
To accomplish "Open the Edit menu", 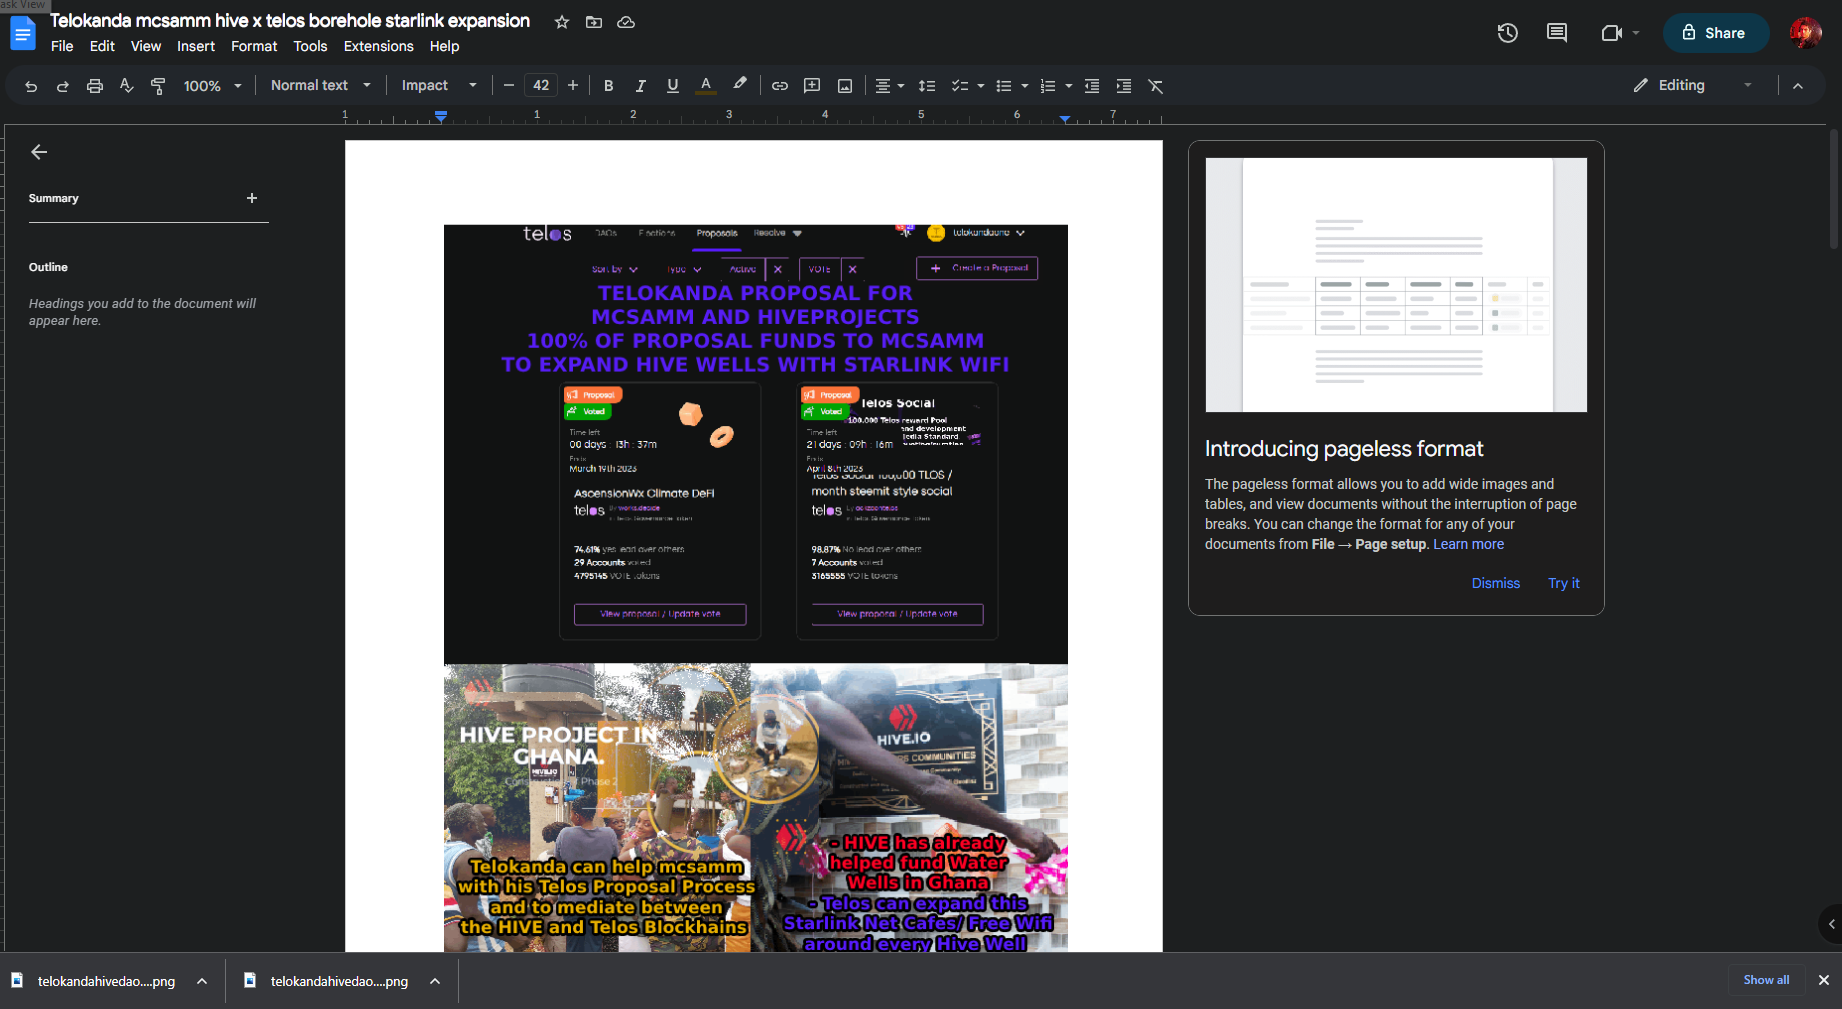I will 102,46.
